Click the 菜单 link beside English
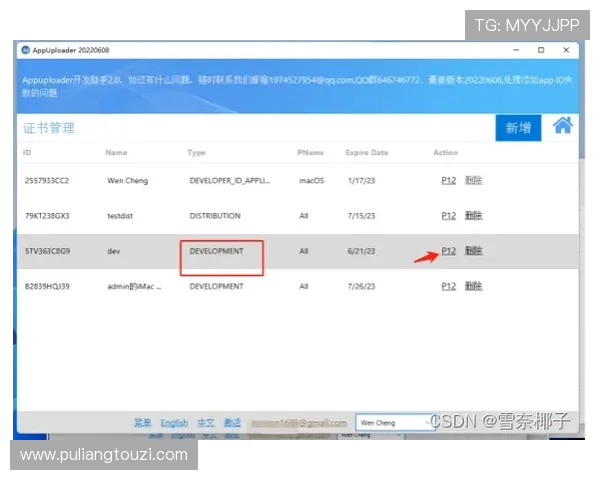This screenshot has width=600, height=480. coord(142,423)
